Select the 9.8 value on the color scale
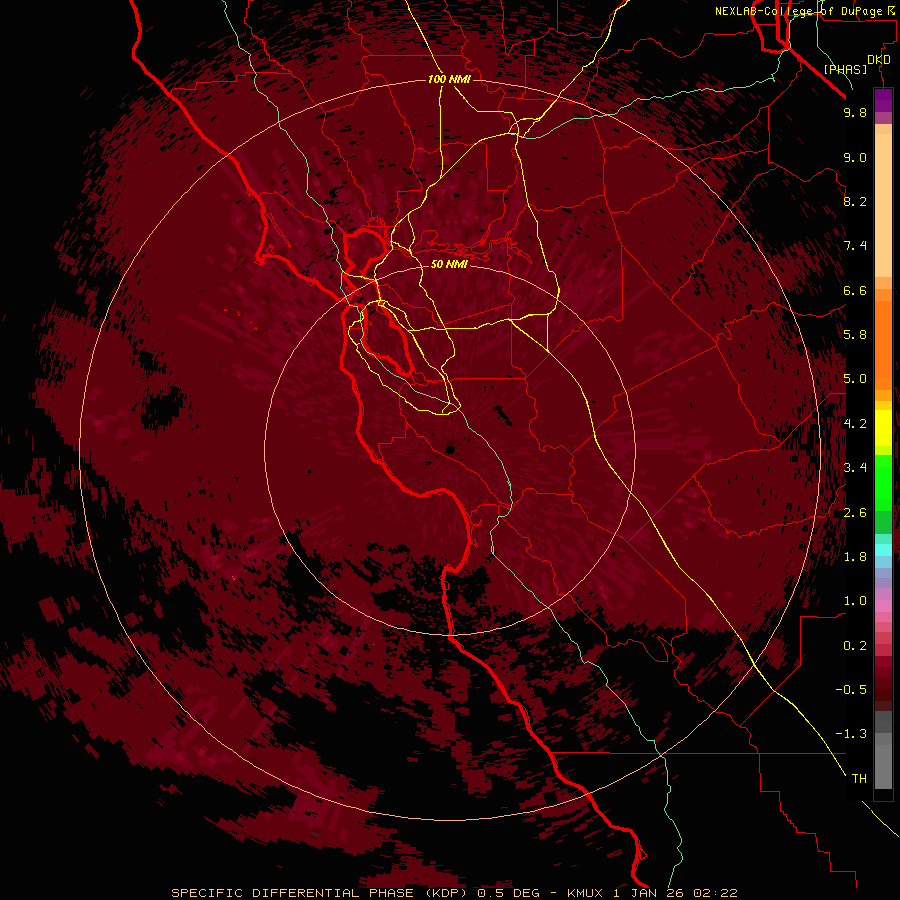This screenshot has height=900, width=900. (x=855, y=112)
